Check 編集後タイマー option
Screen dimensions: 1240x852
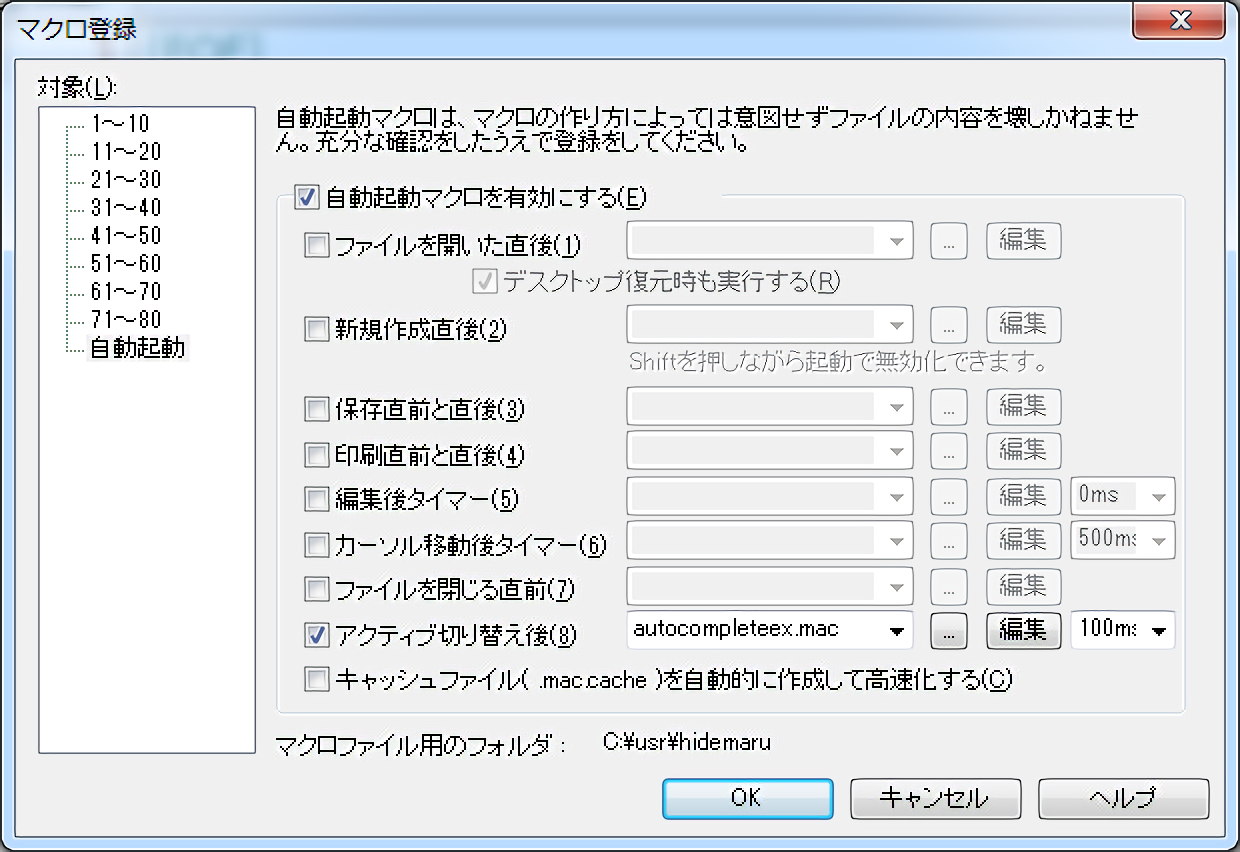click(316, 498)
